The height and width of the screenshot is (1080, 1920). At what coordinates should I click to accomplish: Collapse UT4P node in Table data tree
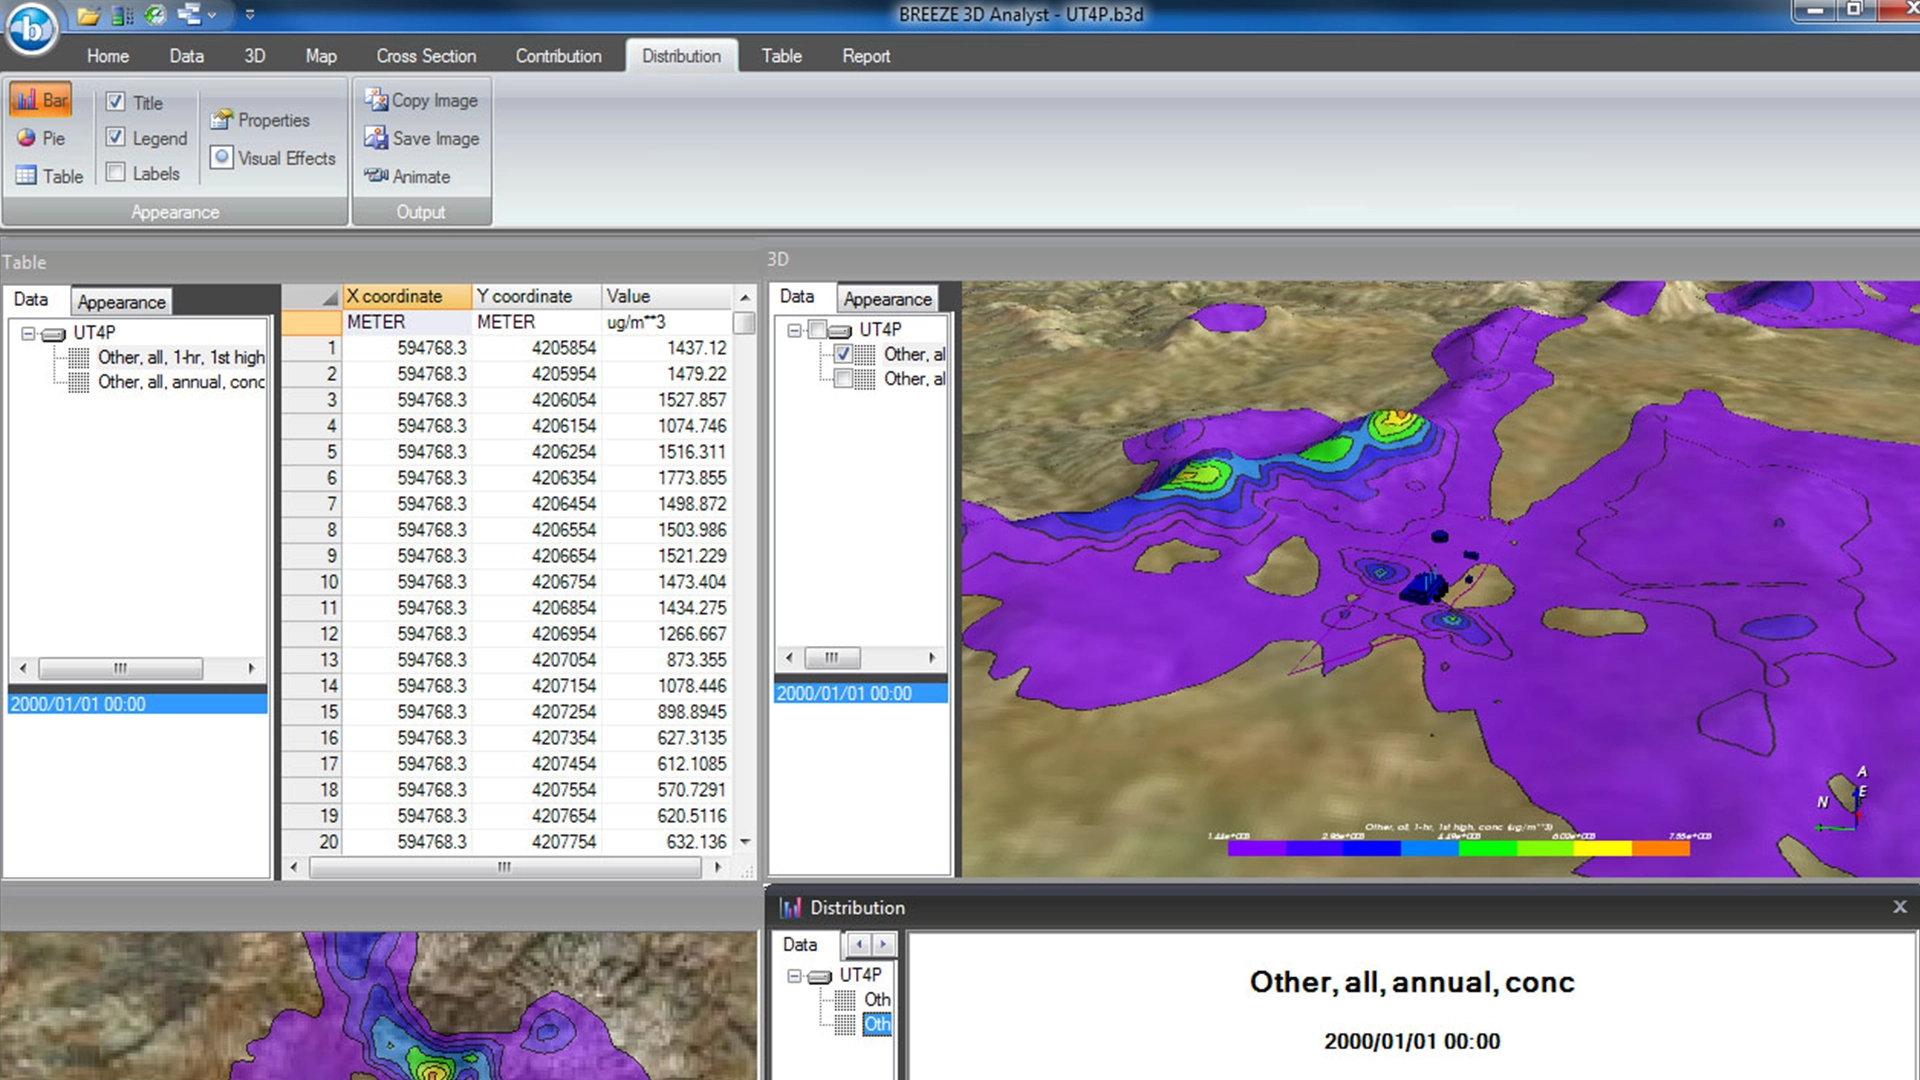click(28, 333)
